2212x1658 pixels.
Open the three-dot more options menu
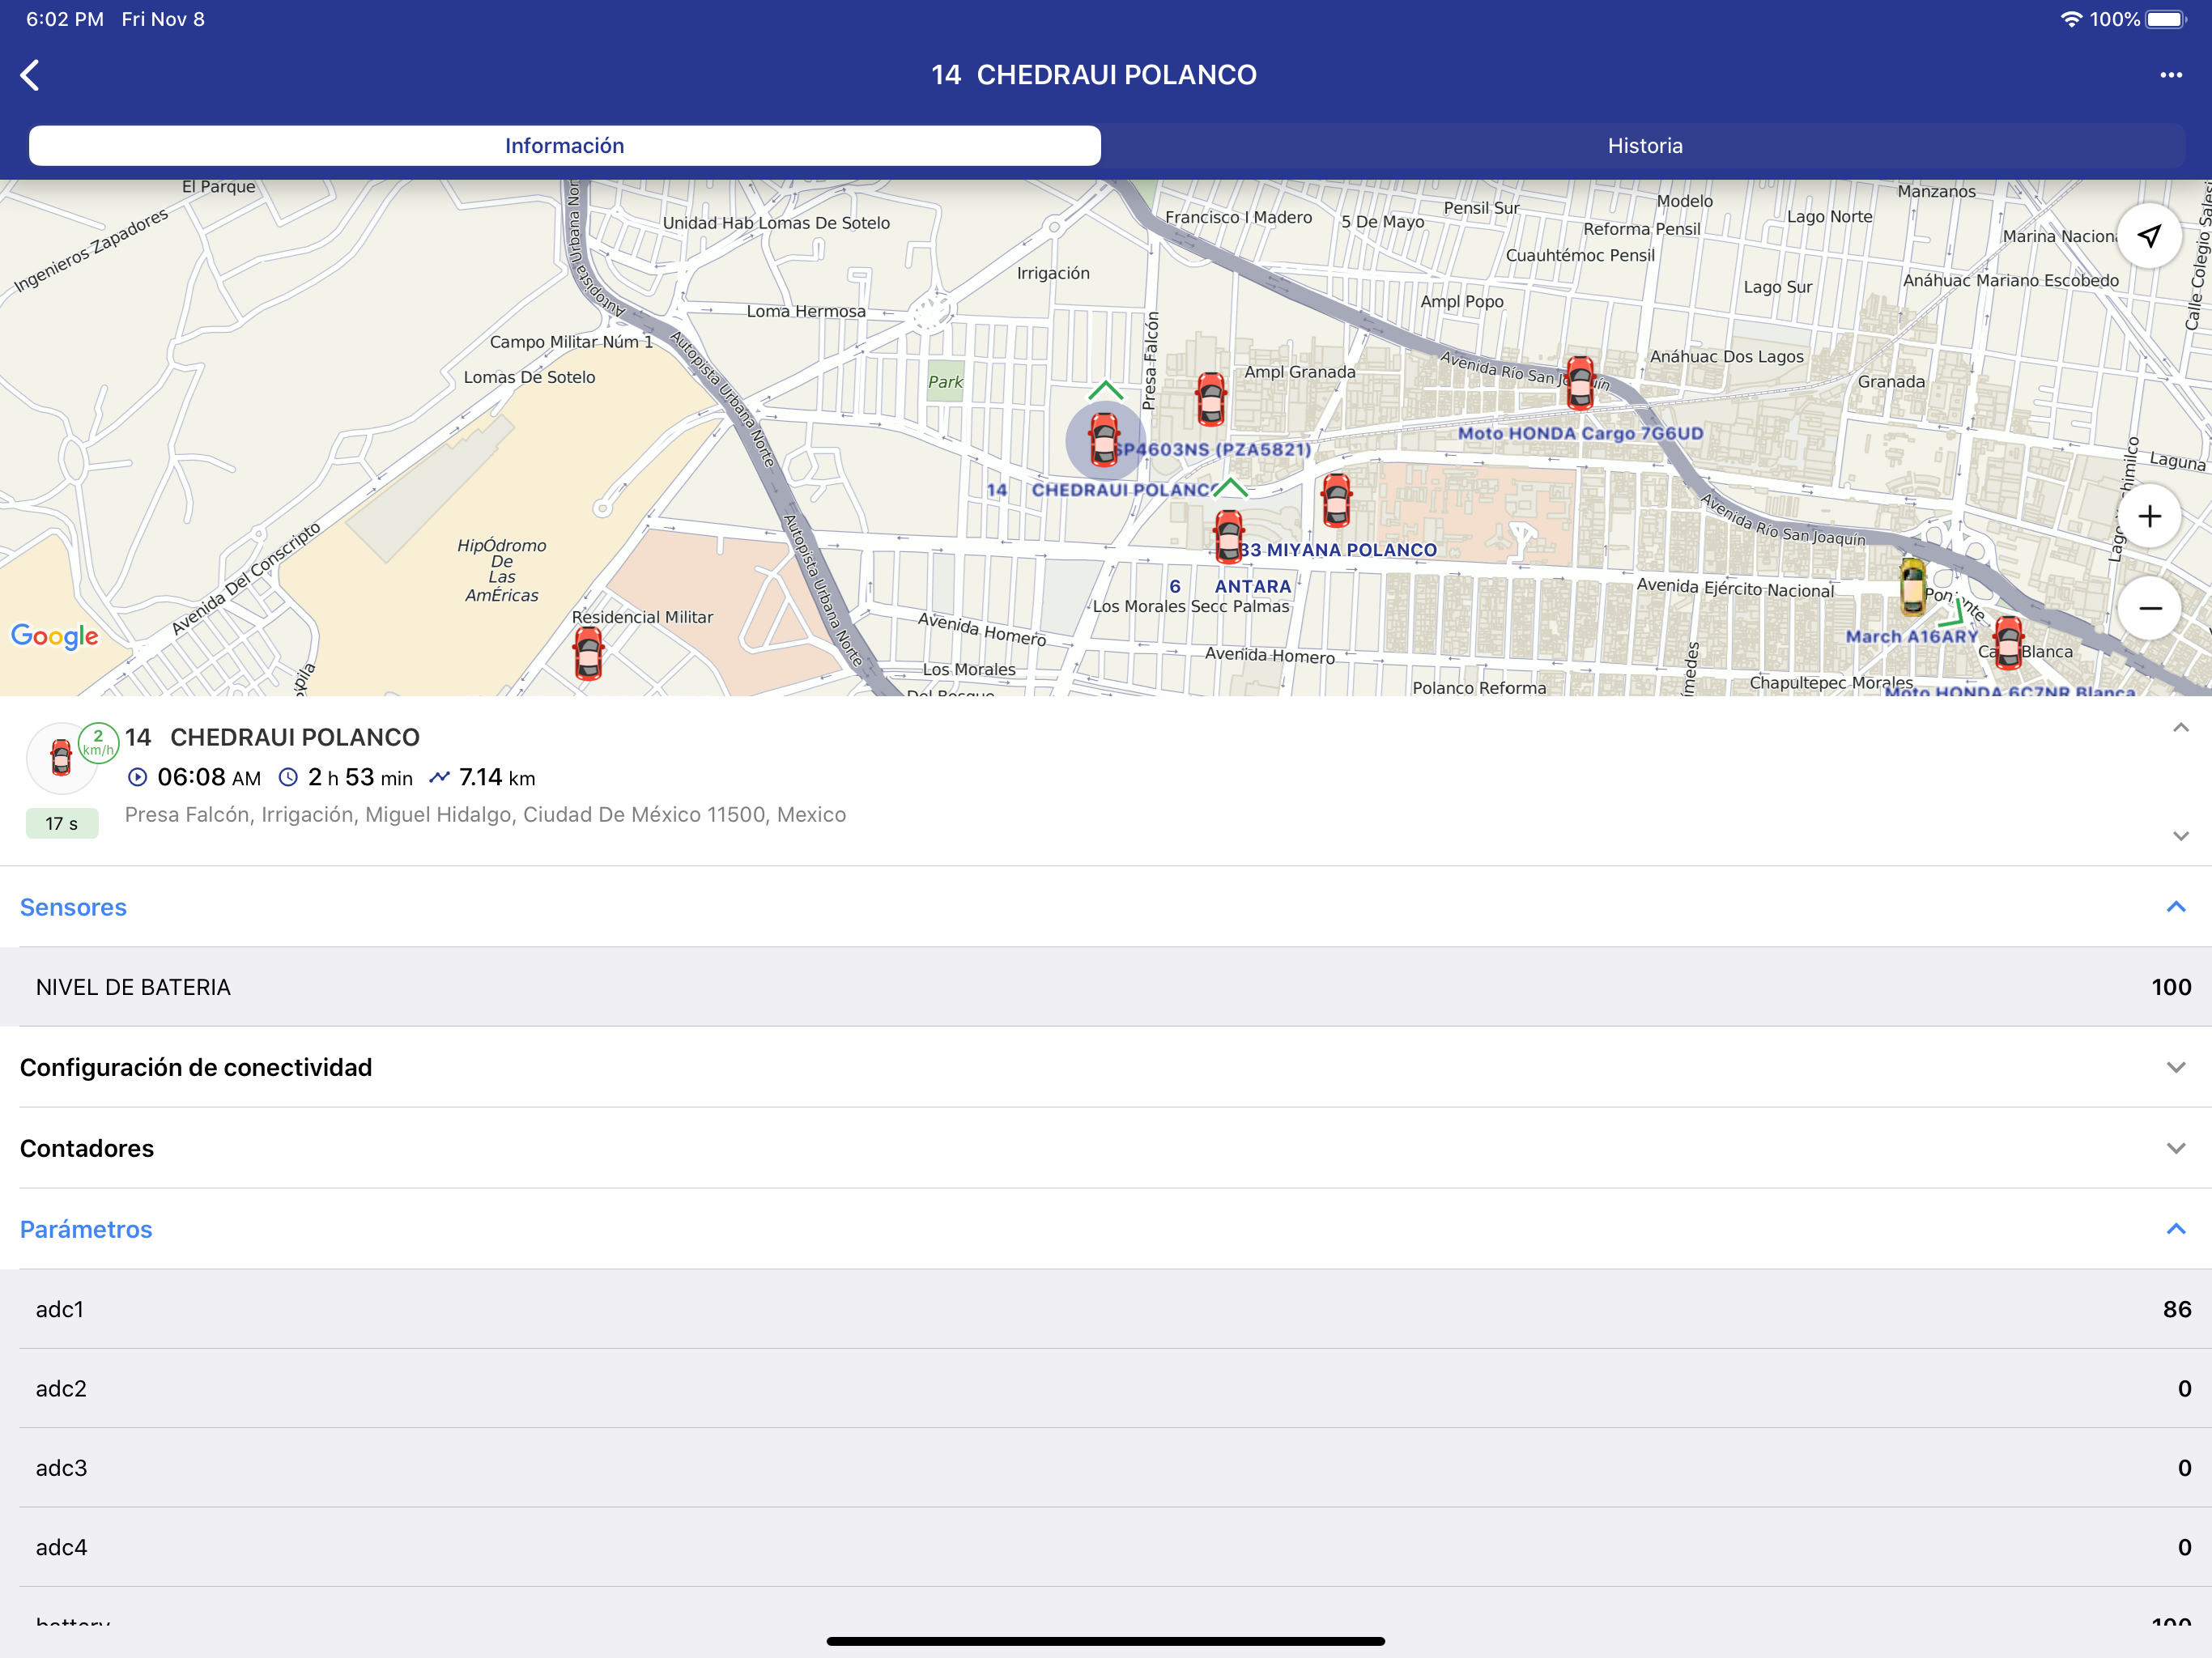pos(2170,75)
